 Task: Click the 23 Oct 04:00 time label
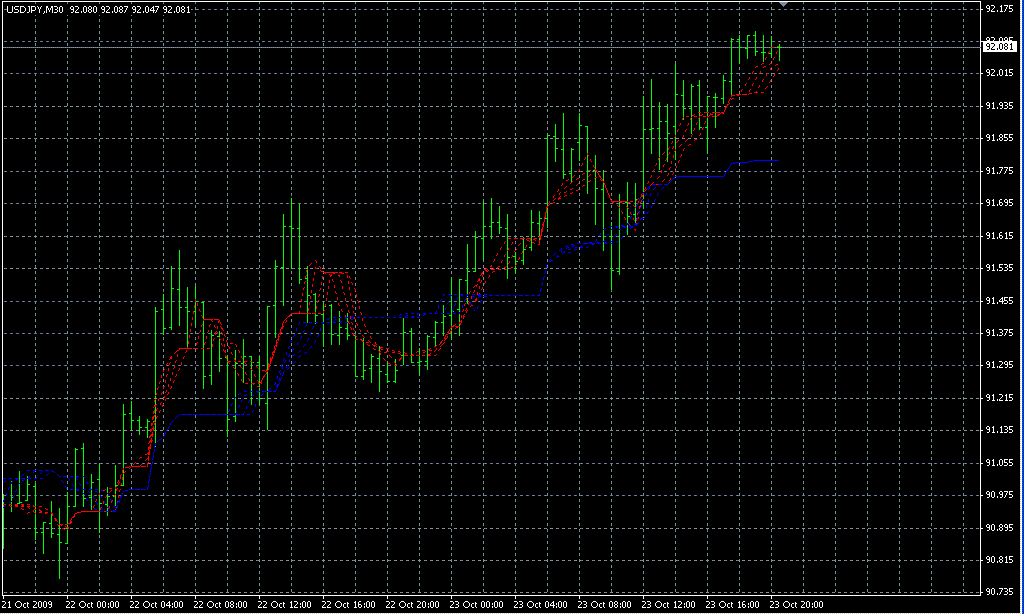point(541,605)
